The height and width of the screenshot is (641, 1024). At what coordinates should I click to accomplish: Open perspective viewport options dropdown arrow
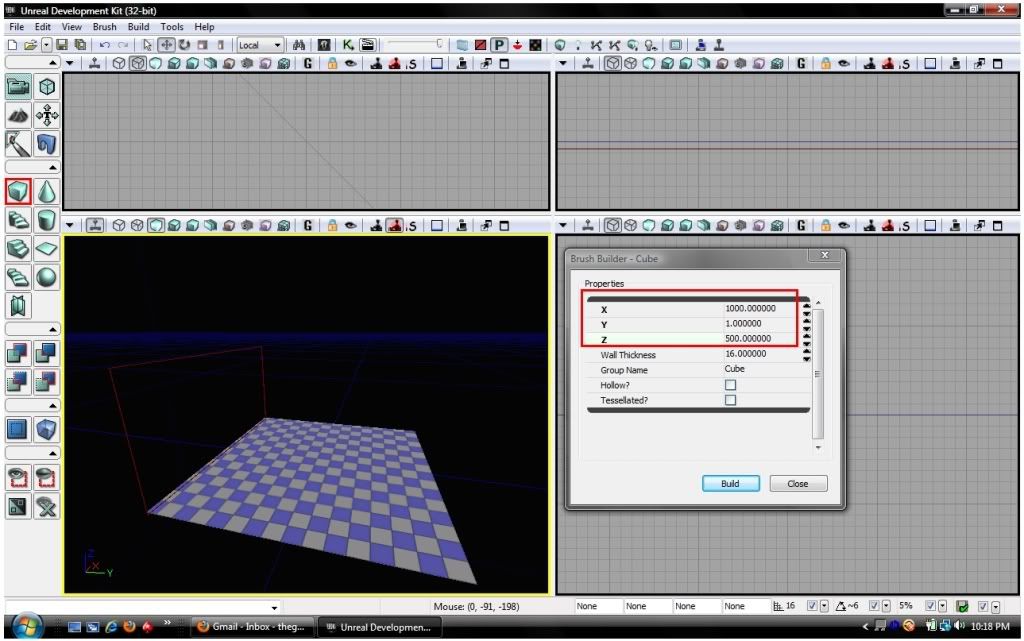70,226
